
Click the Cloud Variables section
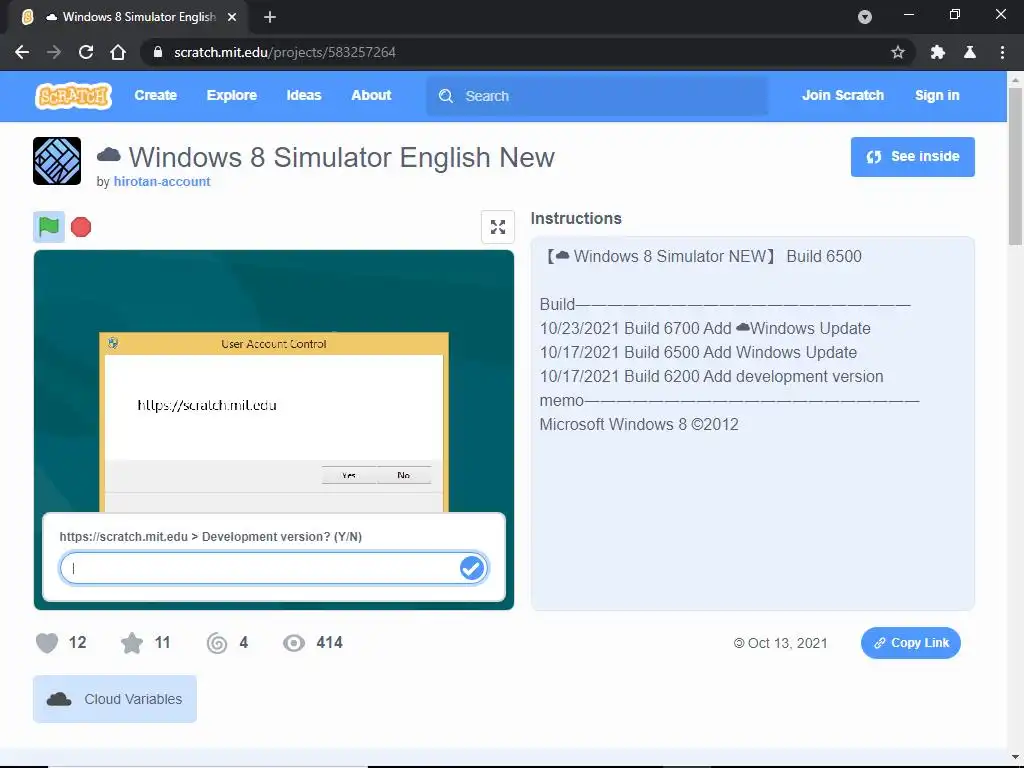click(115, 699)
